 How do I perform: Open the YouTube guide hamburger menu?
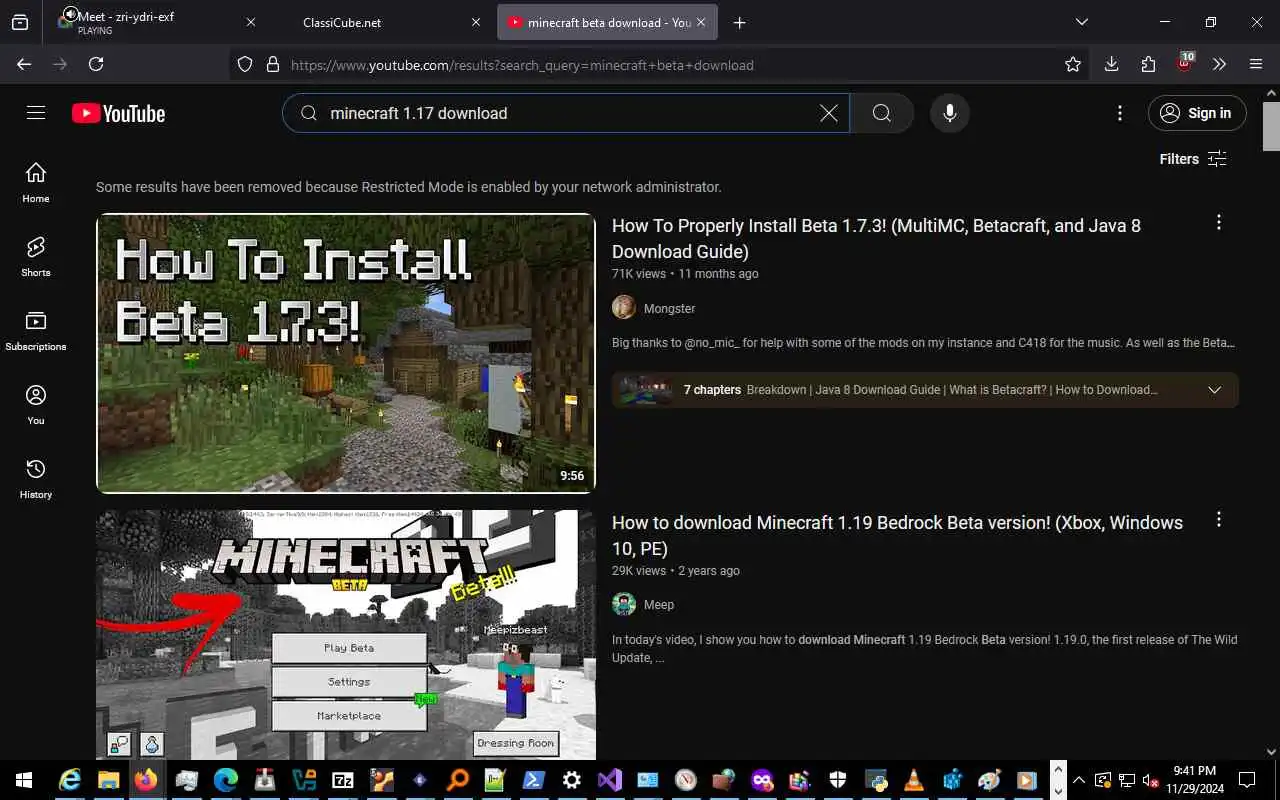[x=36, y=113]
